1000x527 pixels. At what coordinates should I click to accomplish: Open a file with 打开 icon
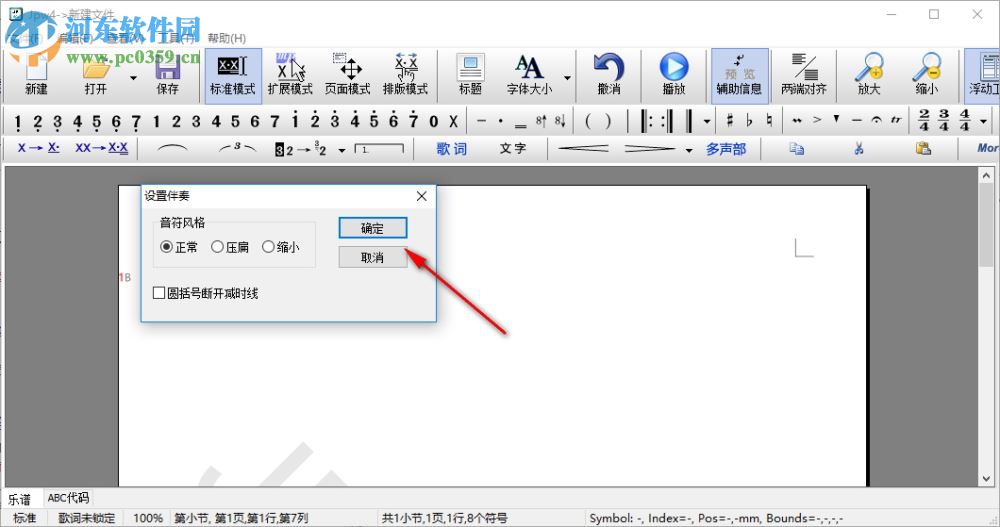(96, 75)
